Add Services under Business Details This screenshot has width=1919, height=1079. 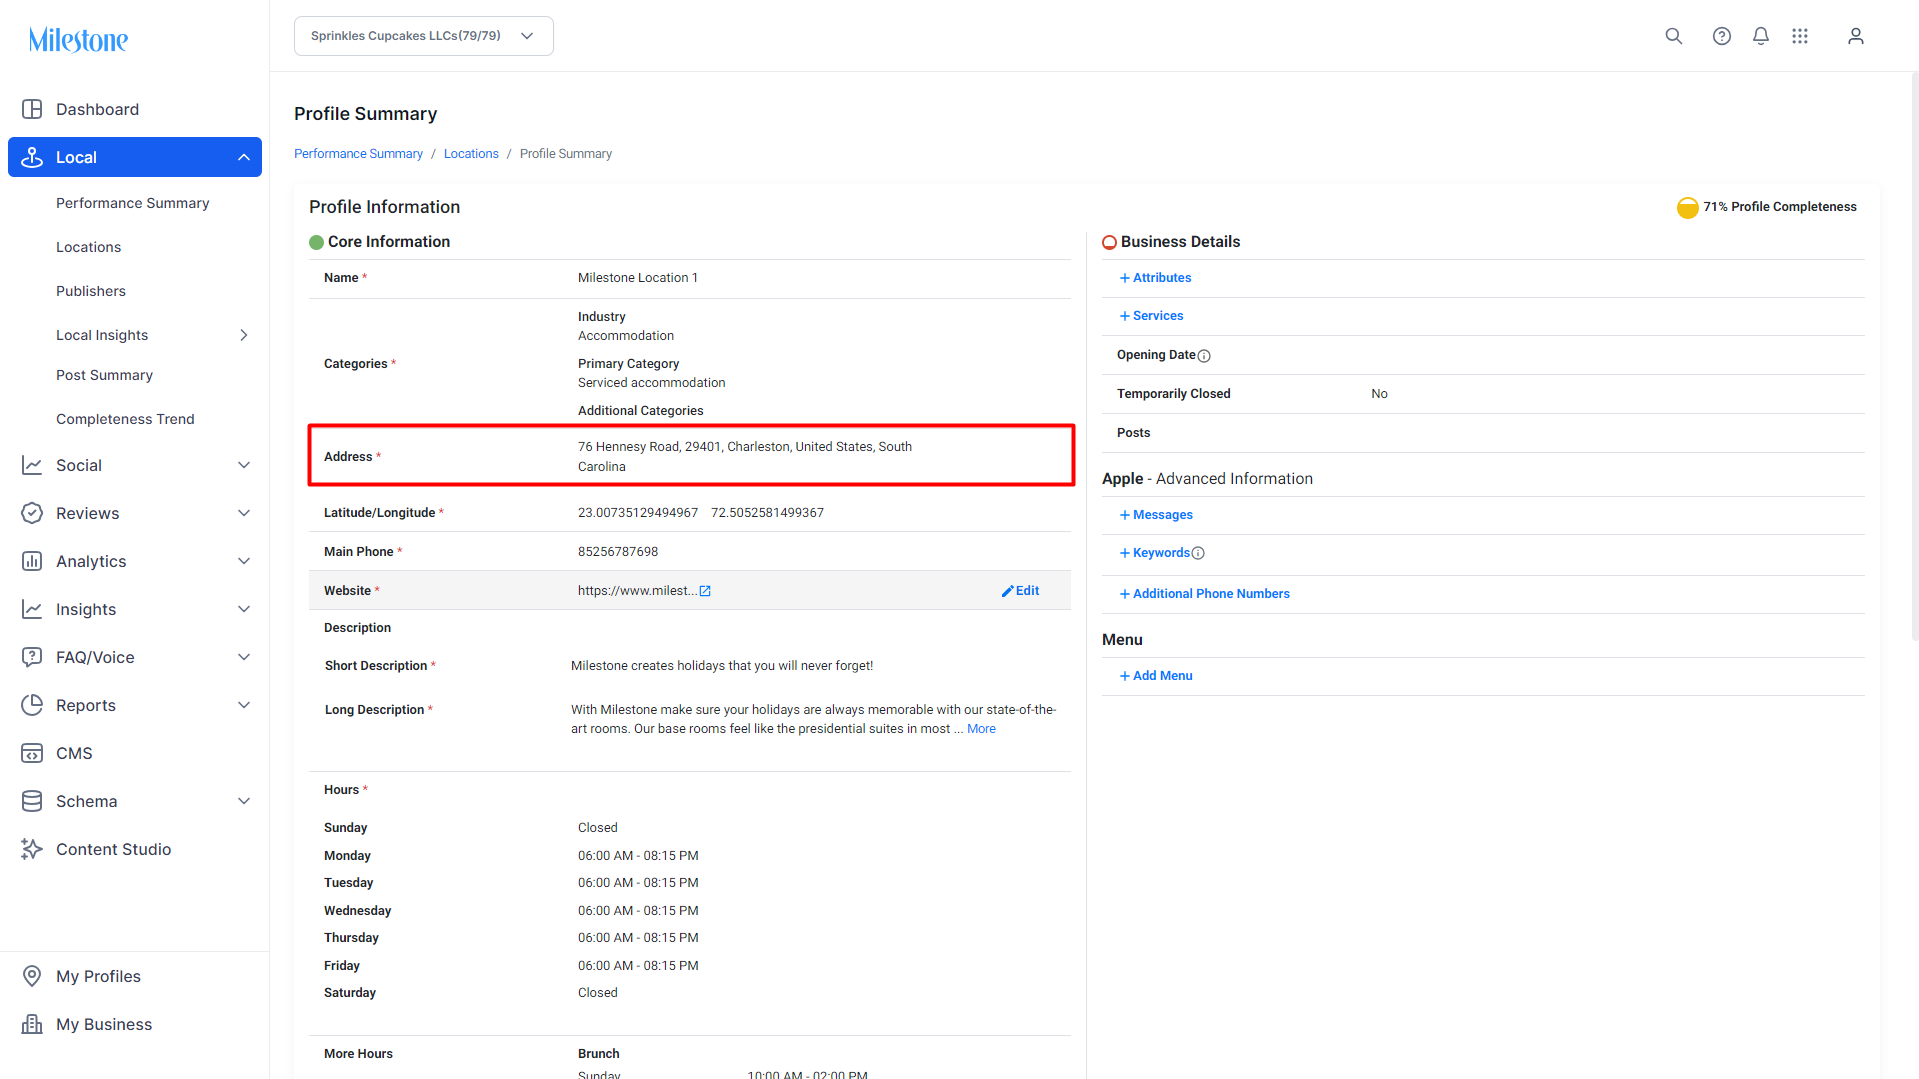tap(1152, 316)
